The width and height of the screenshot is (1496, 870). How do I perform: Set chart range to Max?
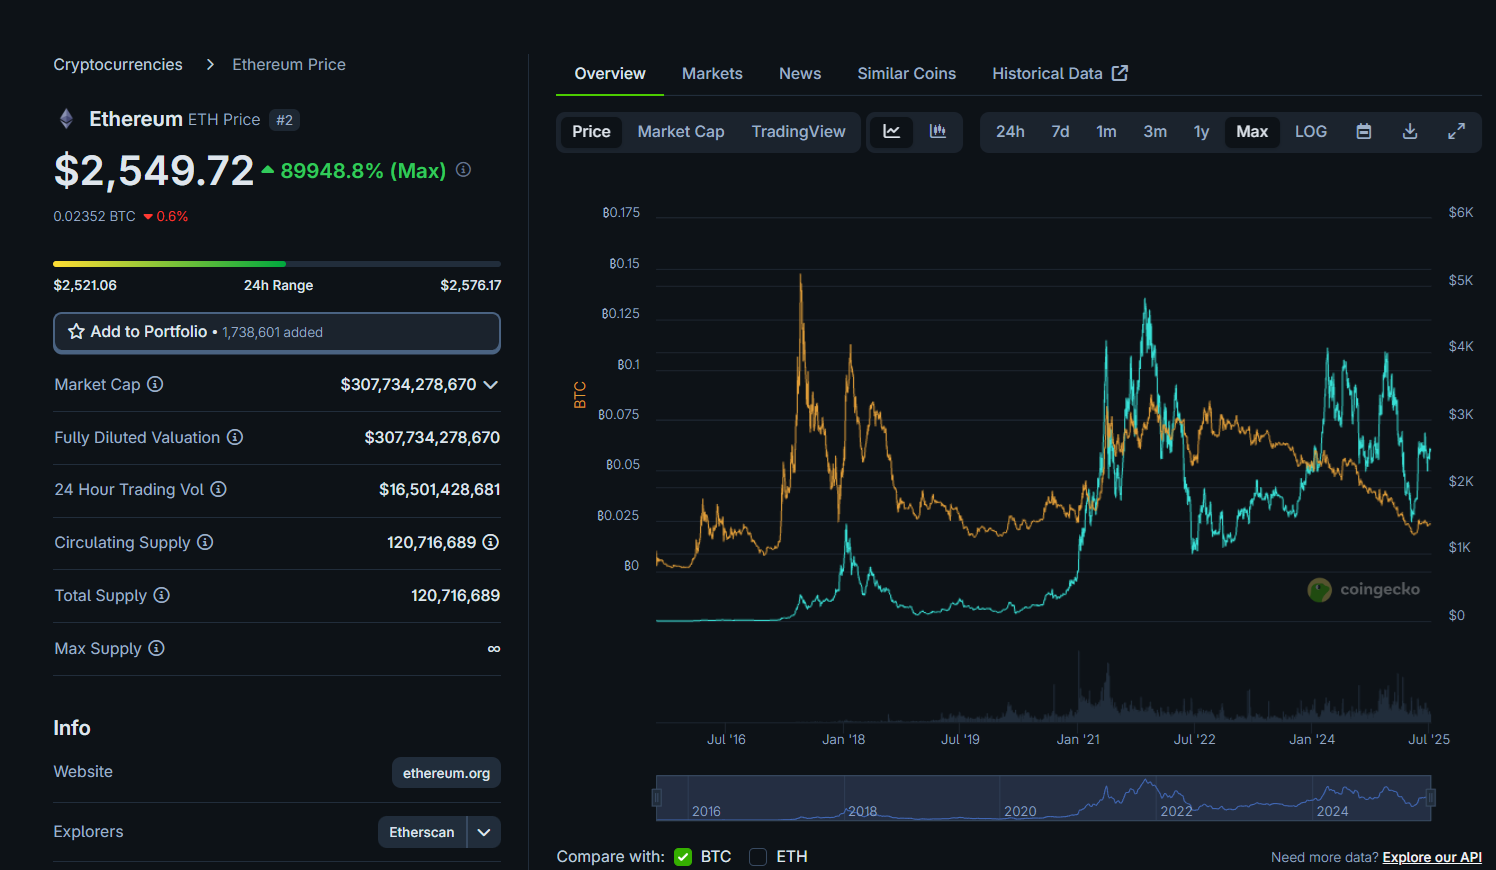pos(1252,132)
